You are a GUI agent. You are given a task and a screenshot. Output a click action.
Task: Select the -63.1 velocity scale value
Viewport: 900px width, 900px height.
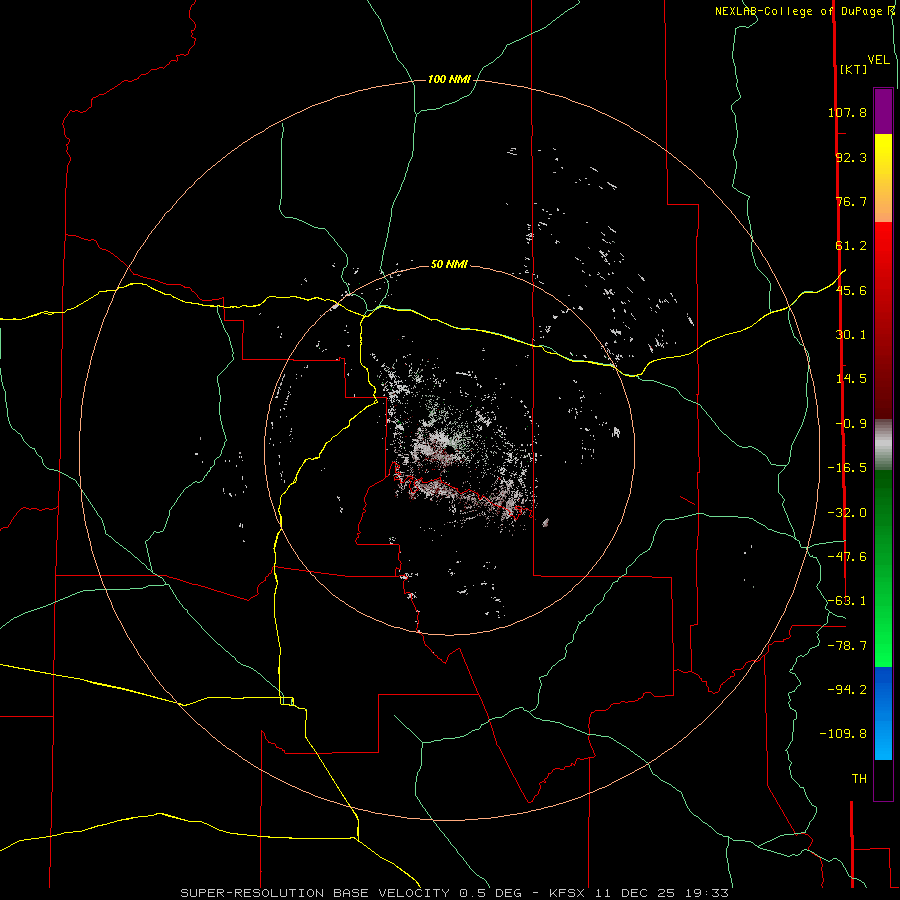click(x=847, y=601)
